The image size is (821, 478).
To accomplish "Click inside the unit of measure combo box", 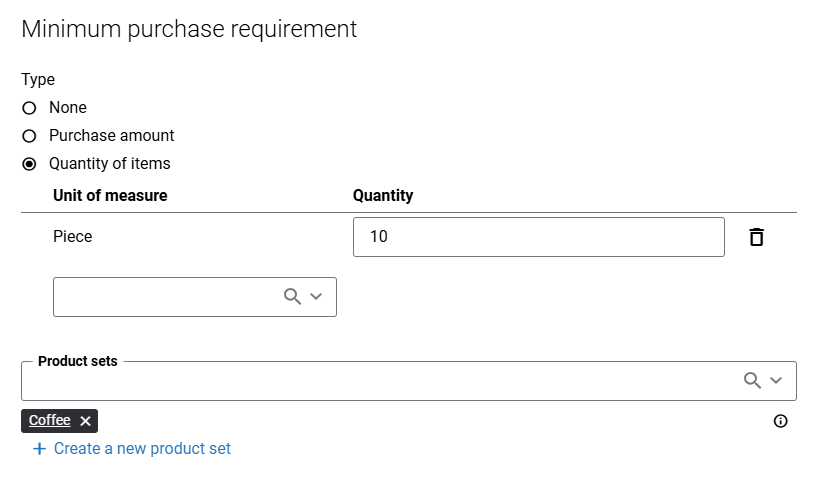I will [195, 297].
